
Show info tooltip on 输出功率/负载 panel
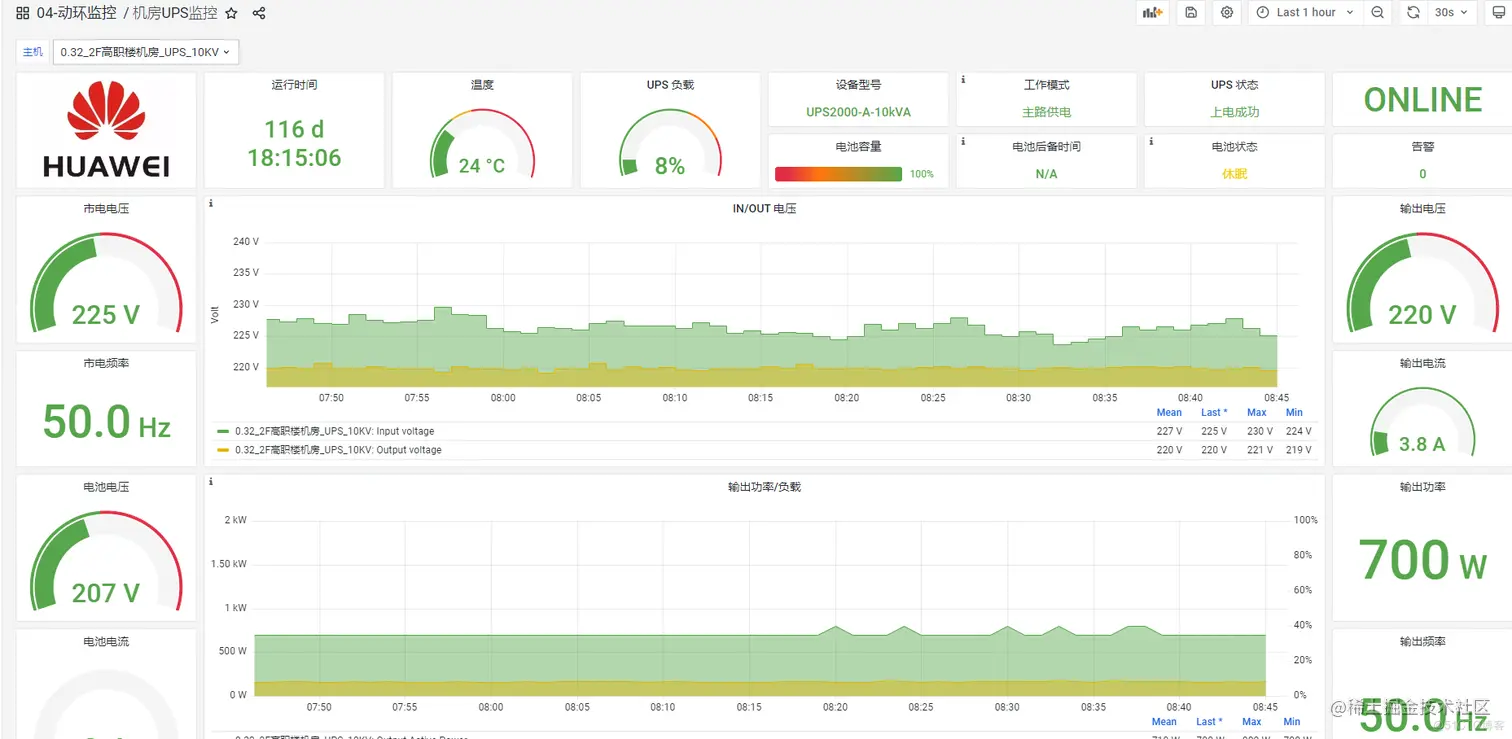(210, 481)
